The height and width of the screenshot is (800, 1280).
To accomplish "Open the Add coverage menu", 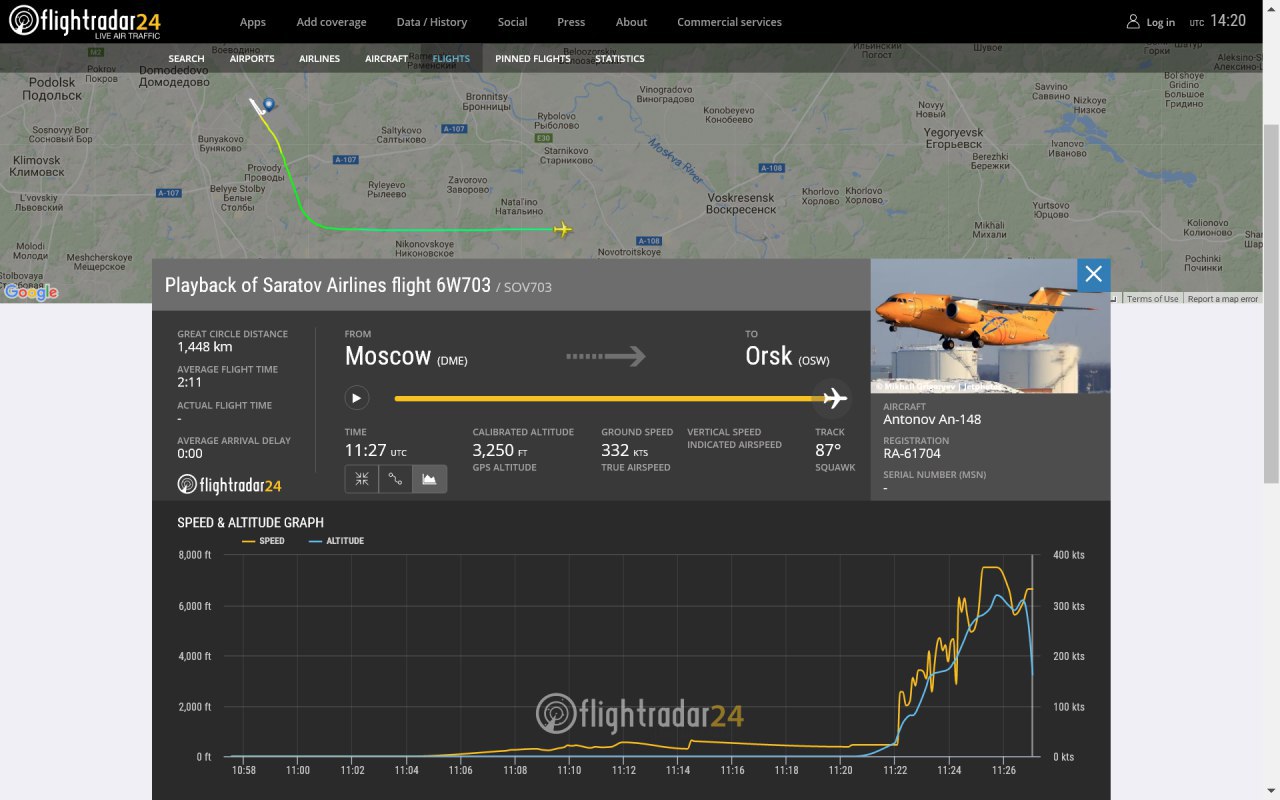I will pyautogui.click(x=331, y=22).
